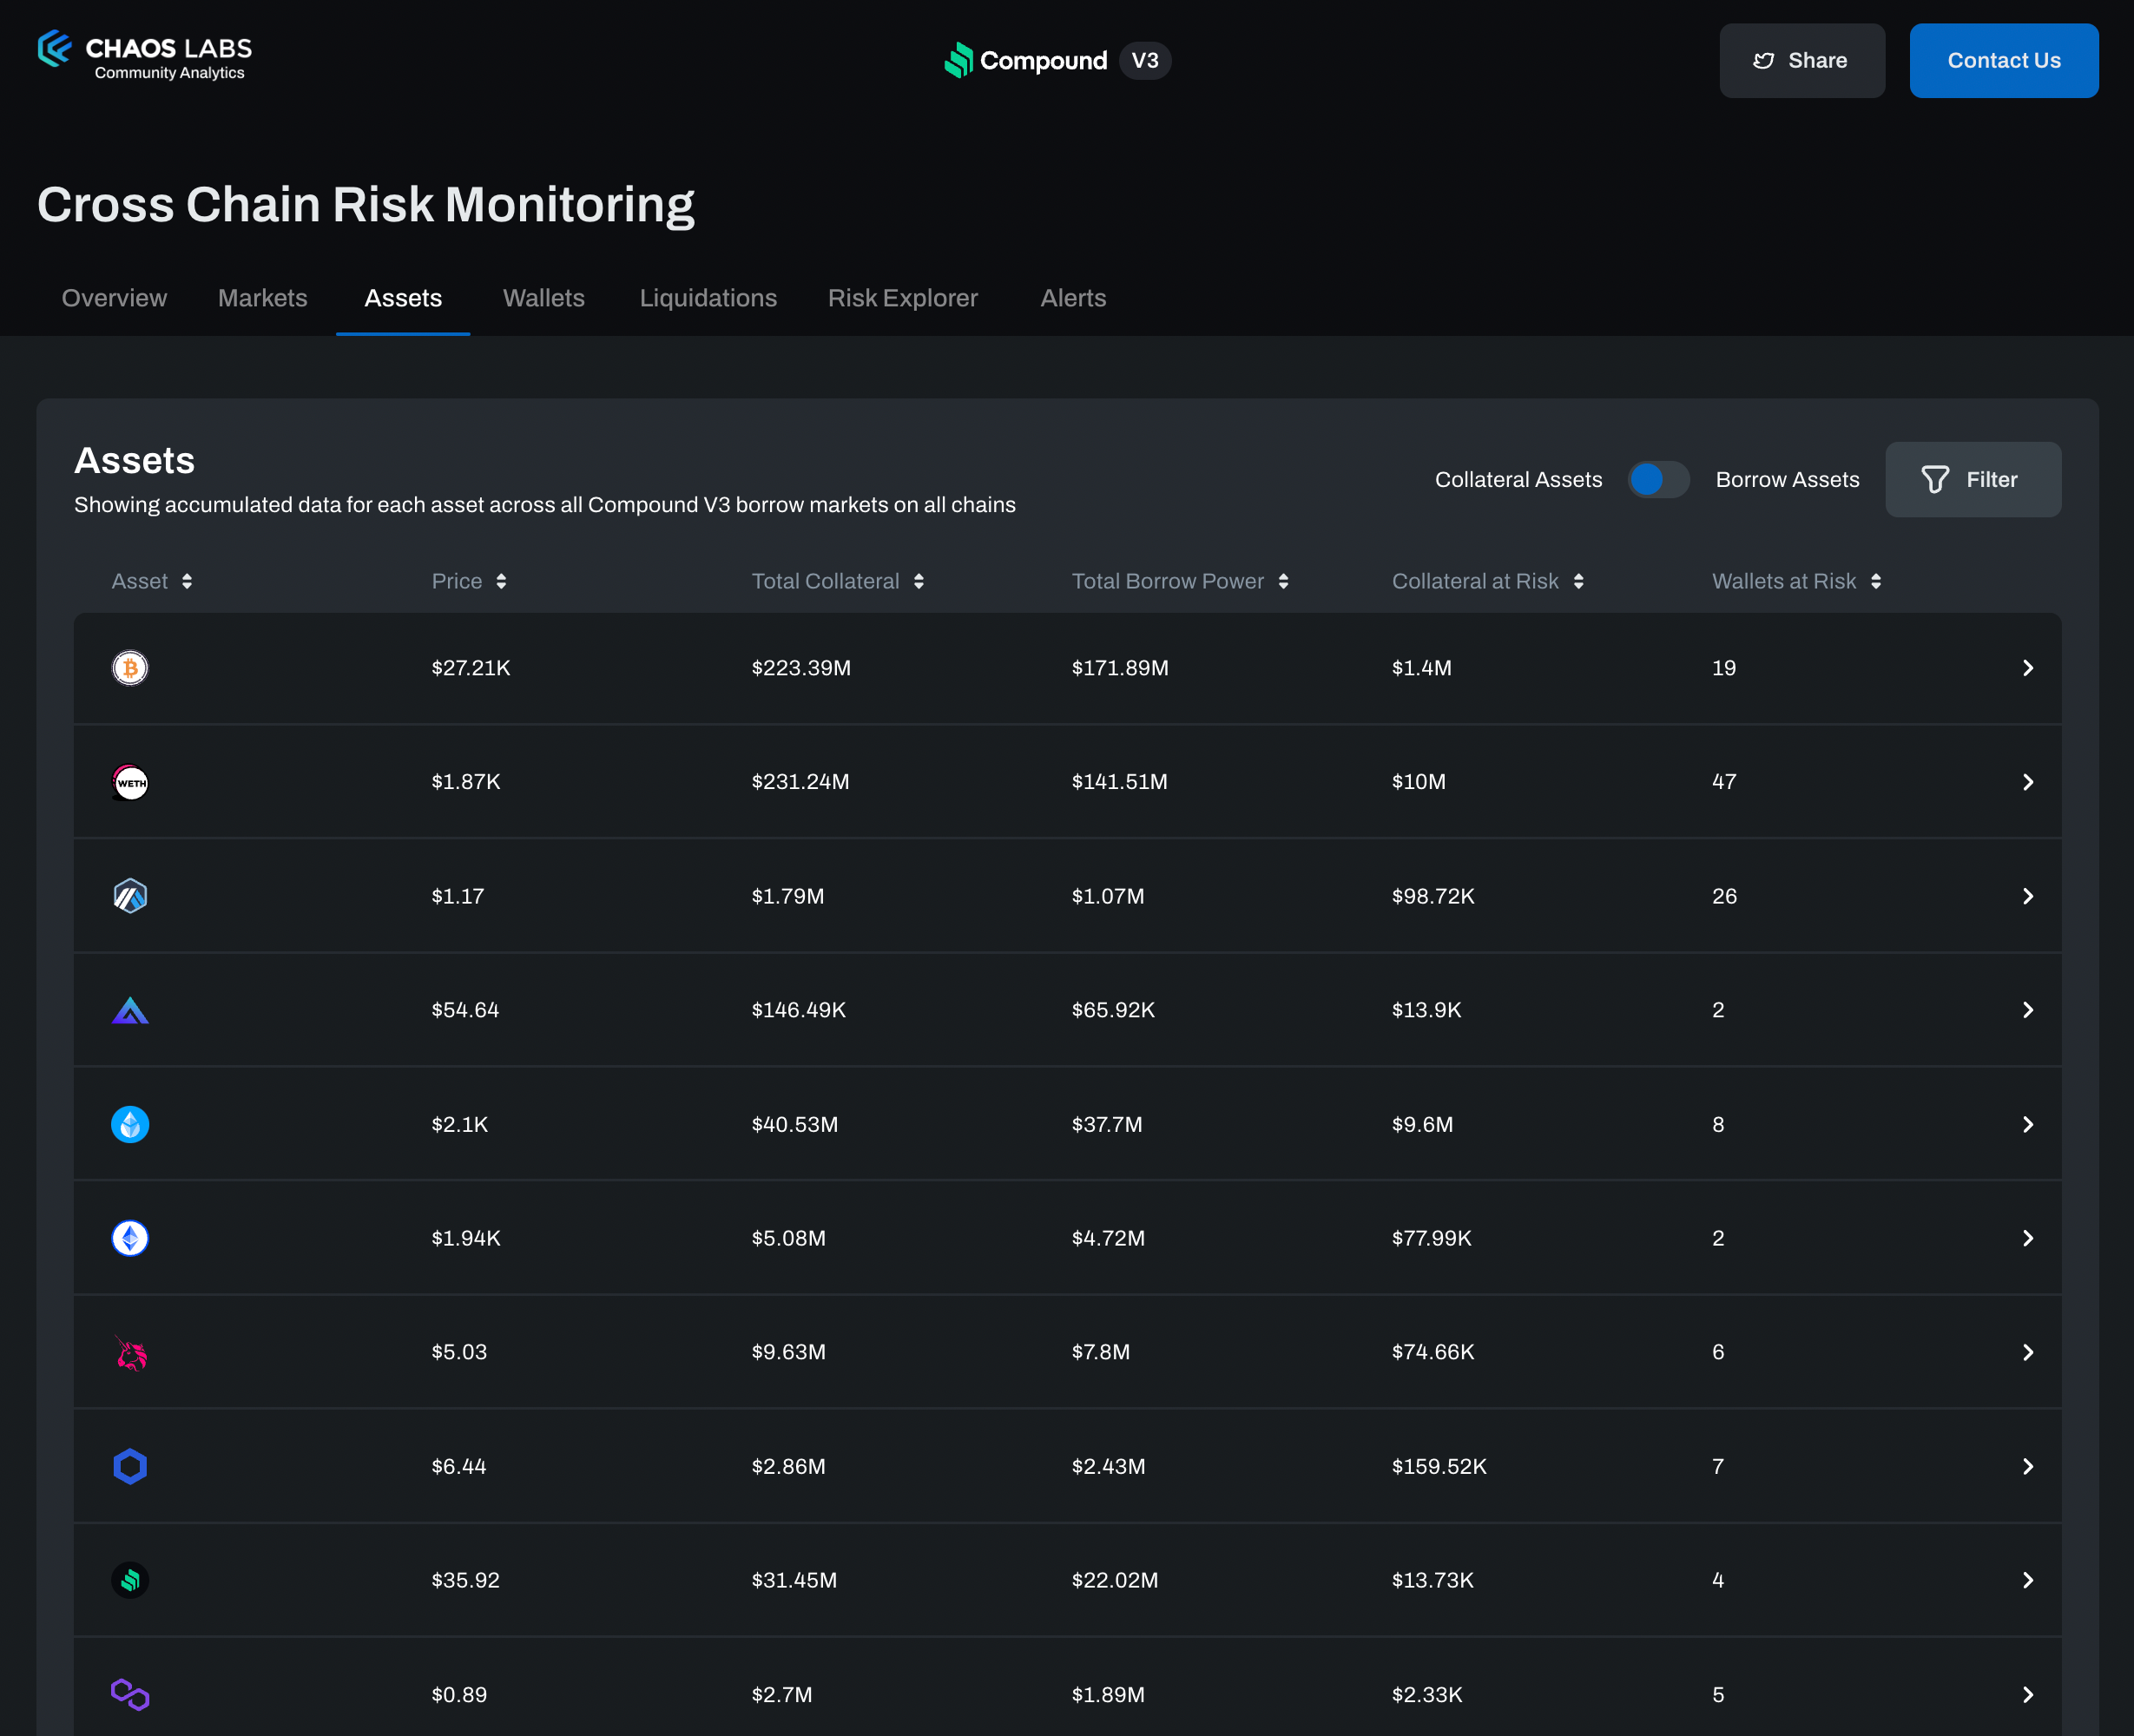Open the Risk Explorer tab

pyautogui.click(x=902, y=298)
